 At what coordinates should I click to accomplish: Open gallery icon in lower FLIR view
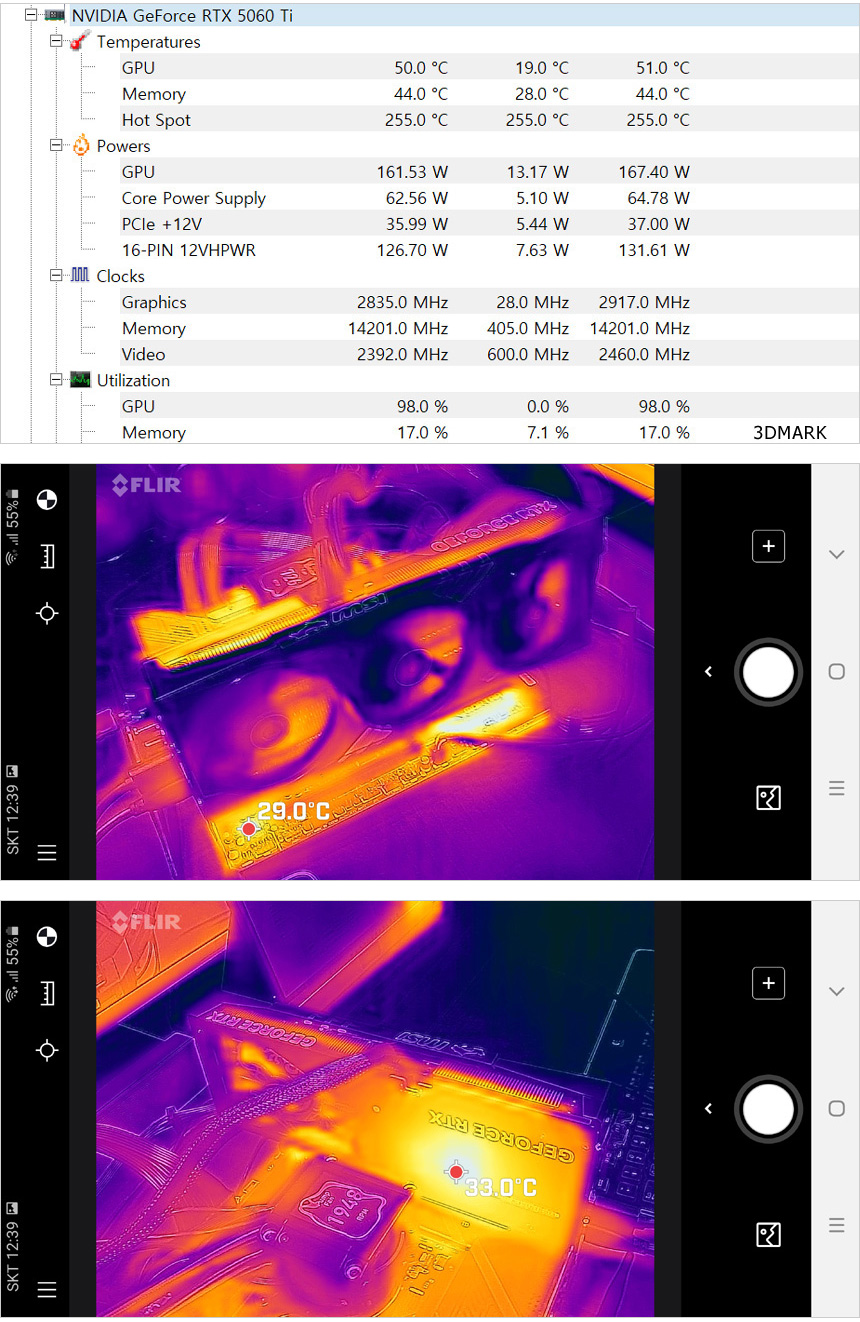768,1234
